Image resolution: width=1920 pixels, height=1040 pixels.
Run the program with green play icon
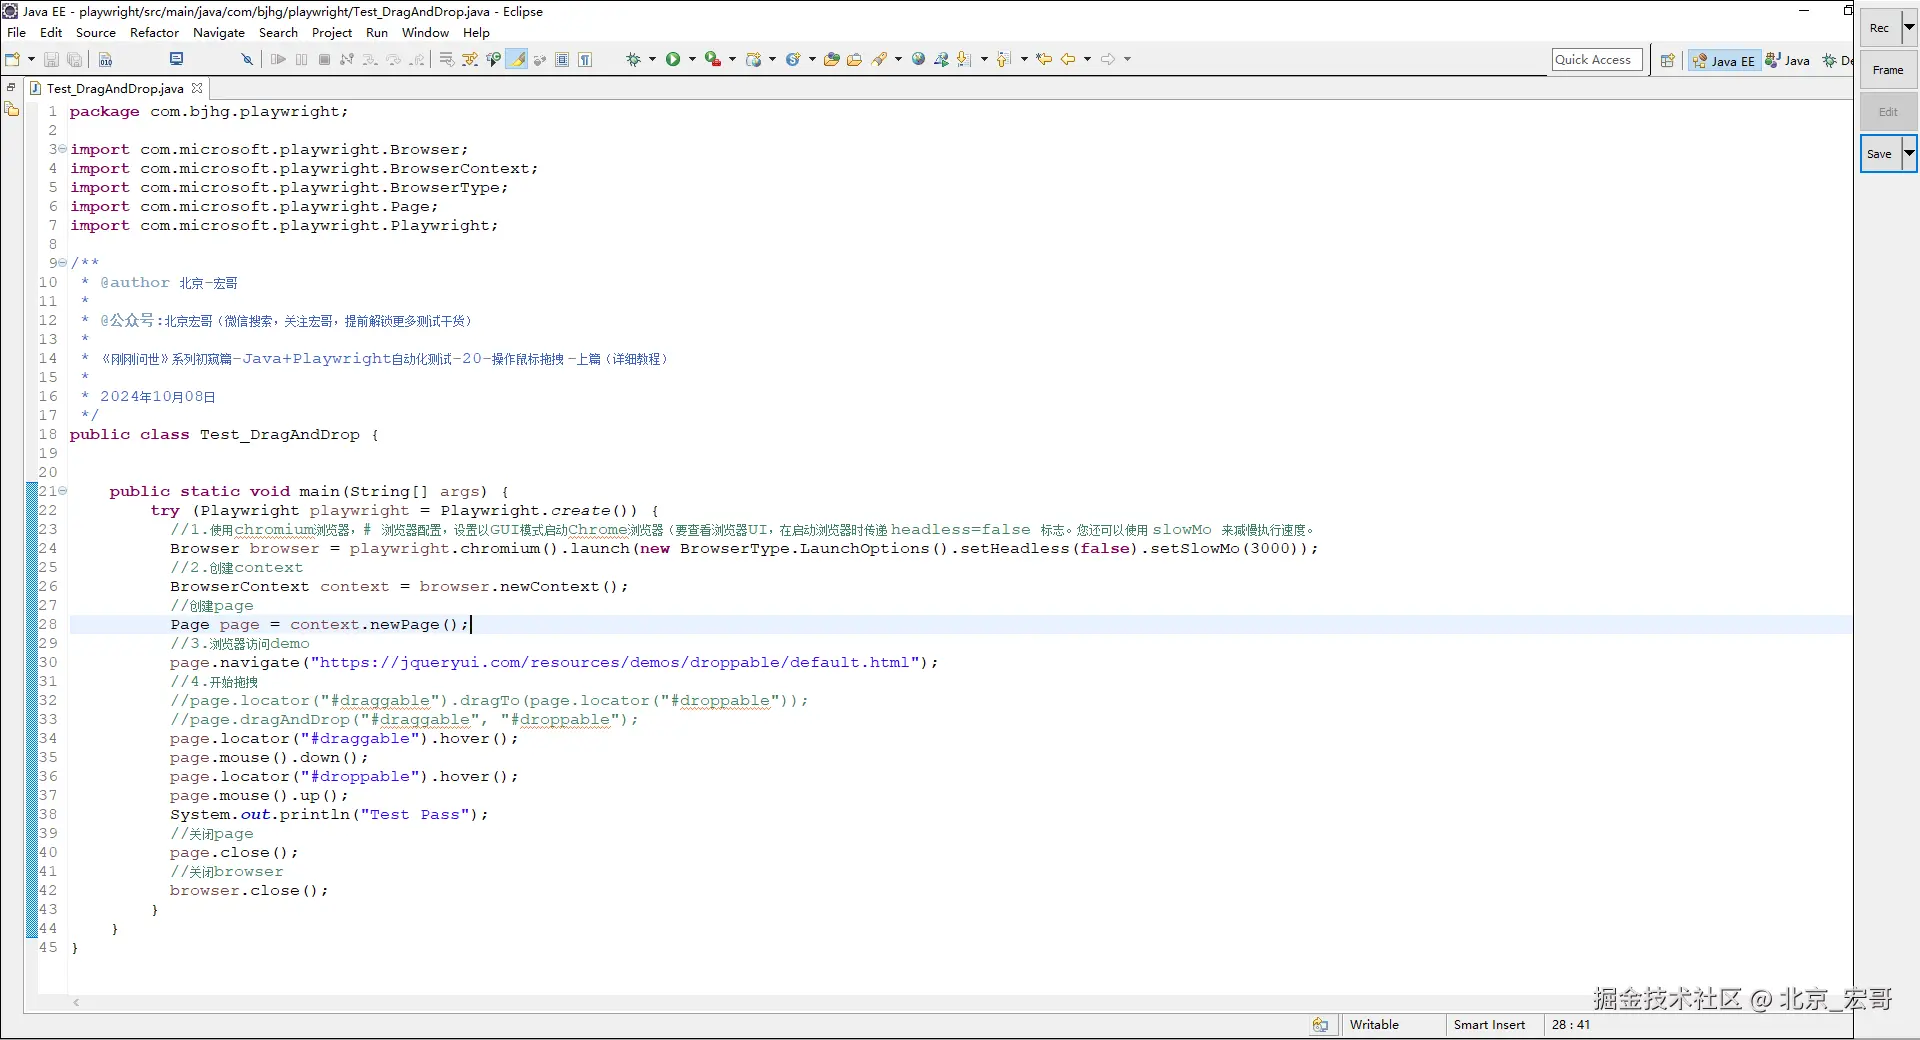coord(673,60)
